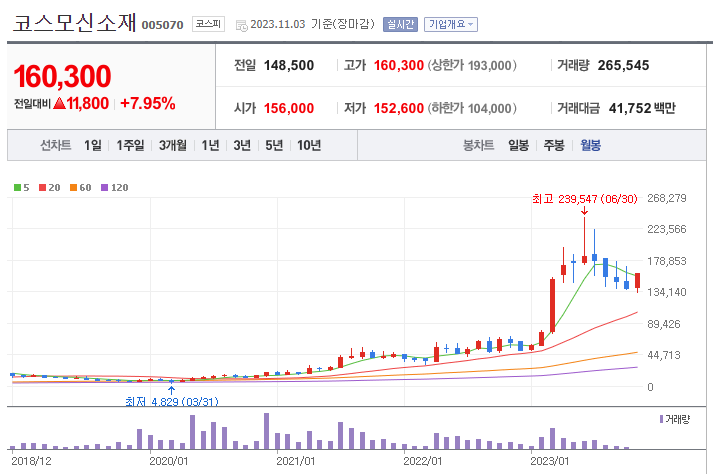Screen dimensions: 713x474
Task: Click the green 5-period moving average swatch
Action: (x=18, y=187)
